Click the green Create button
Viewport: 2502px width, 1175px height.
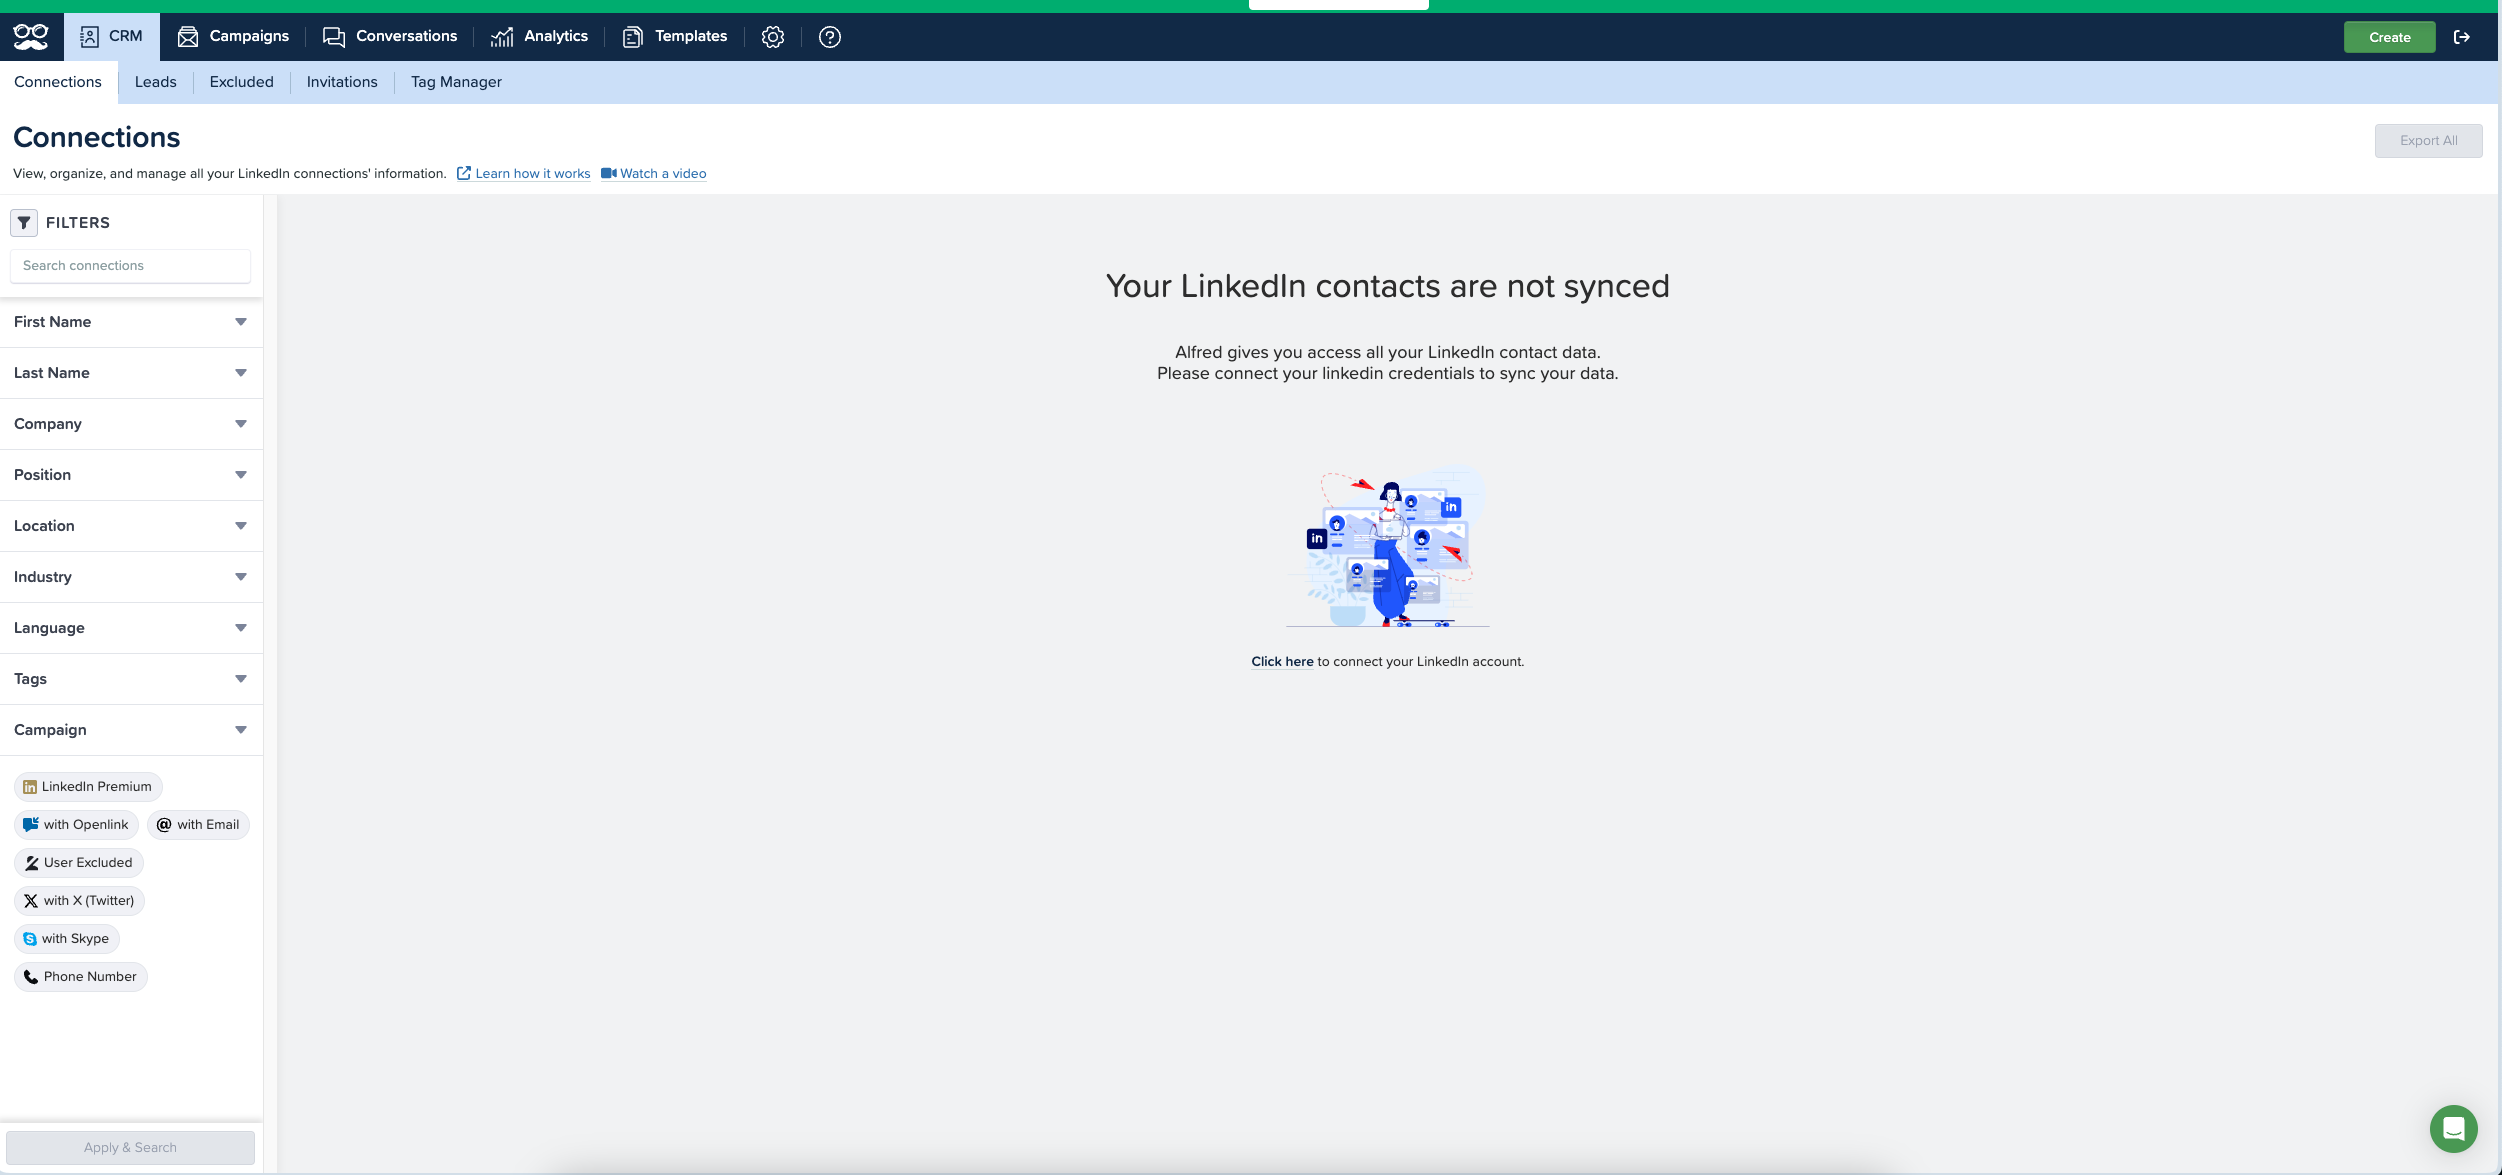click(2389, 37)
